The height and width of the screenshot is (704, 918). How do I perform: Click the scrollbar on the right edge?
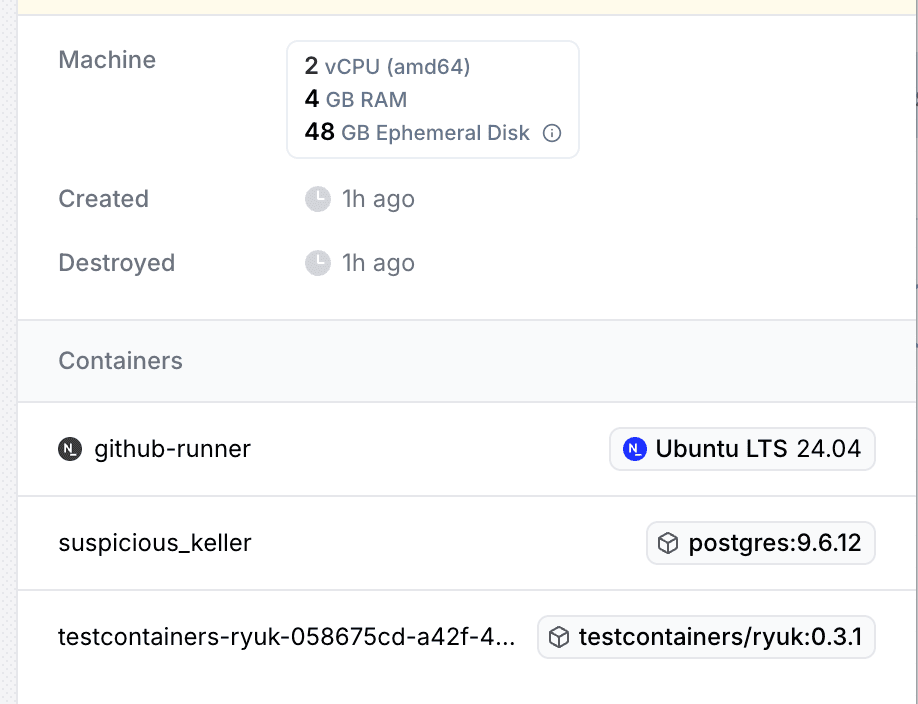(x=913, y=350)
